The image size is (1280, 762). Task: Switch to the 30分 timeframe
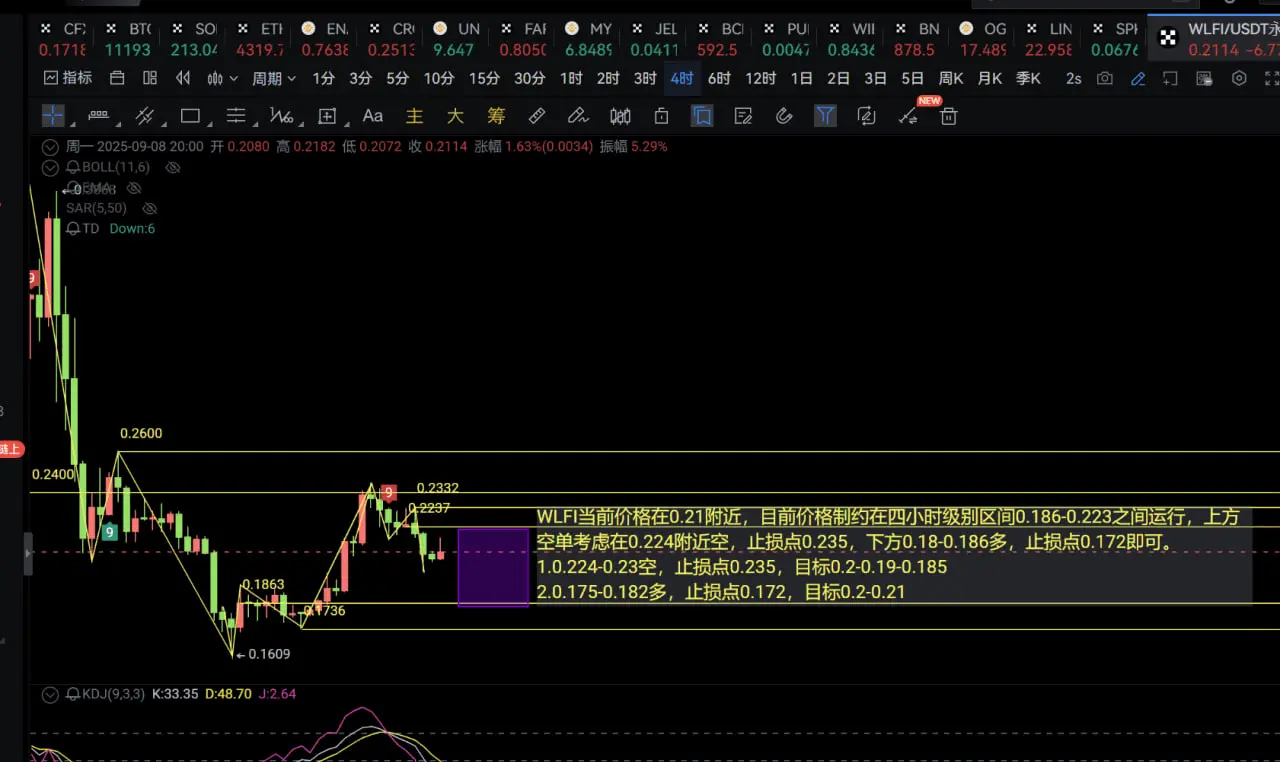(530, 78)
